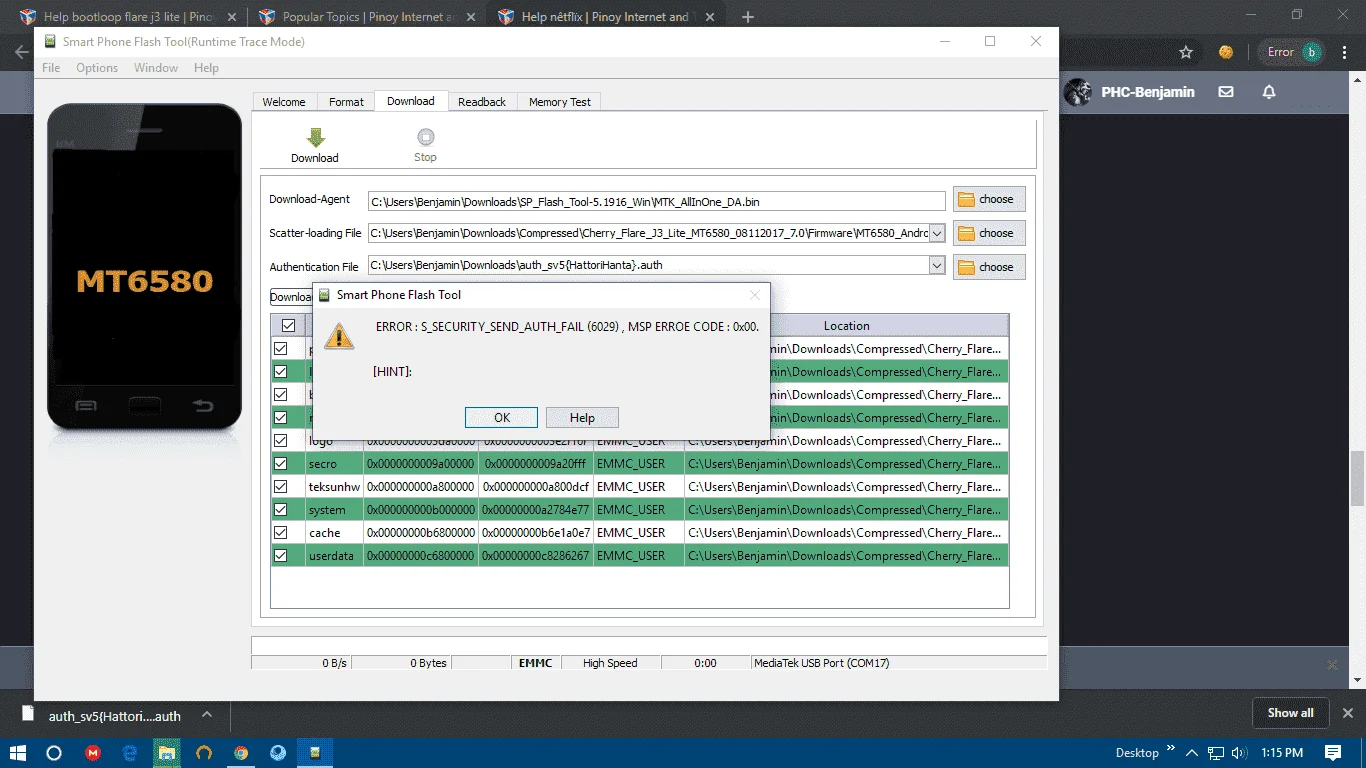Open the notifications bell on the forum page
This screenshot has width=1366, height=768.
click(x=1269, y=92)
